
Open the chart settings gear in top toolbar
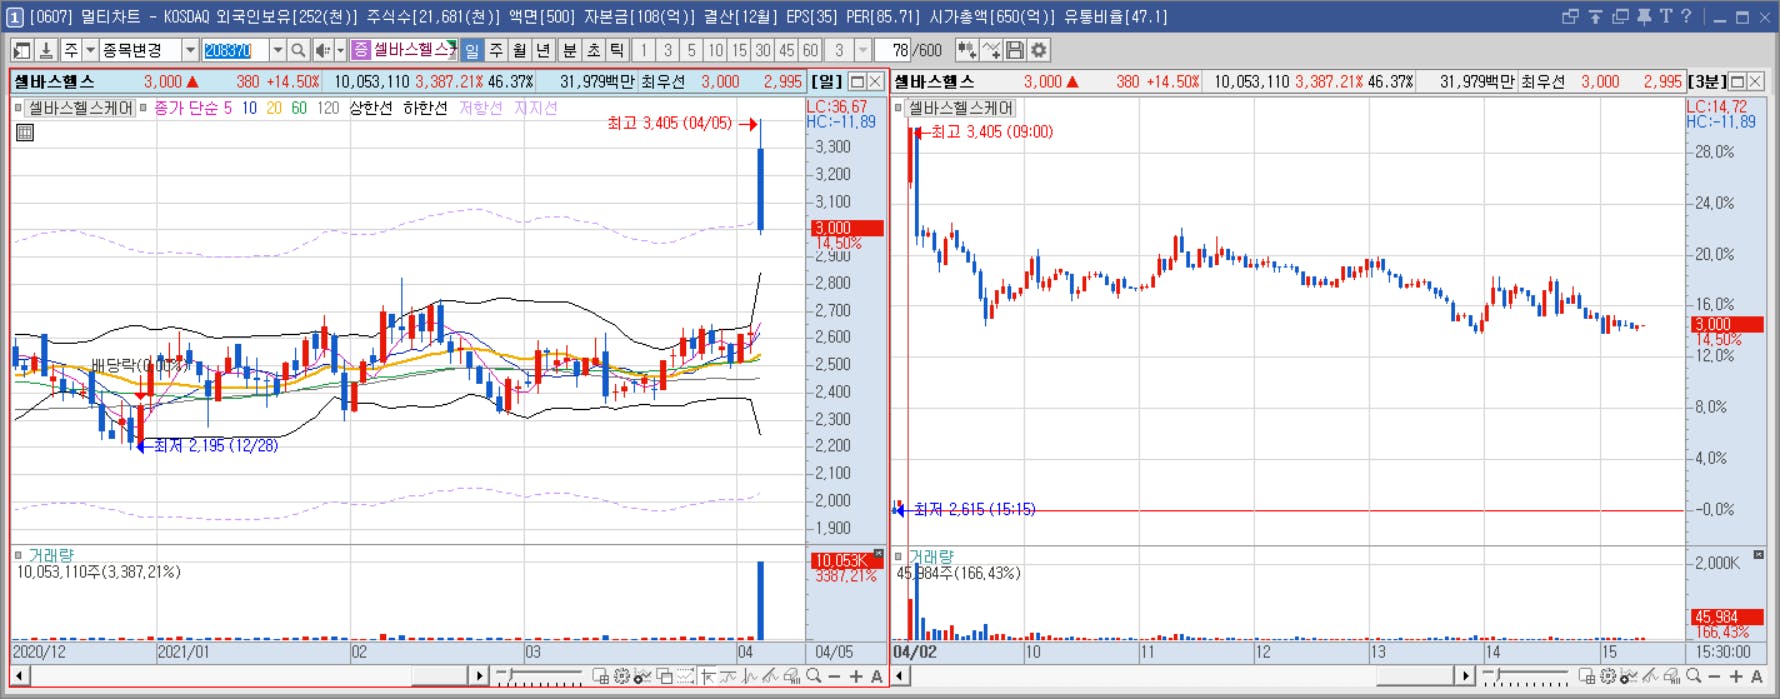pos(1039,50)
